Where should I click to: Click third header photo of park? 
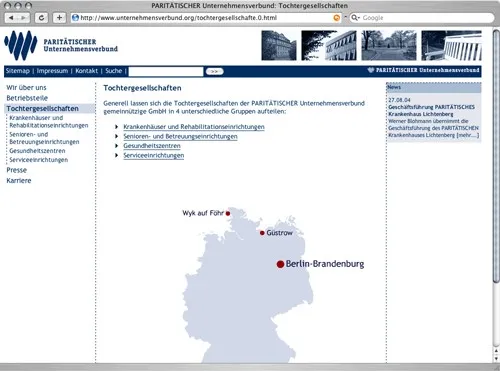coord(389,45)
